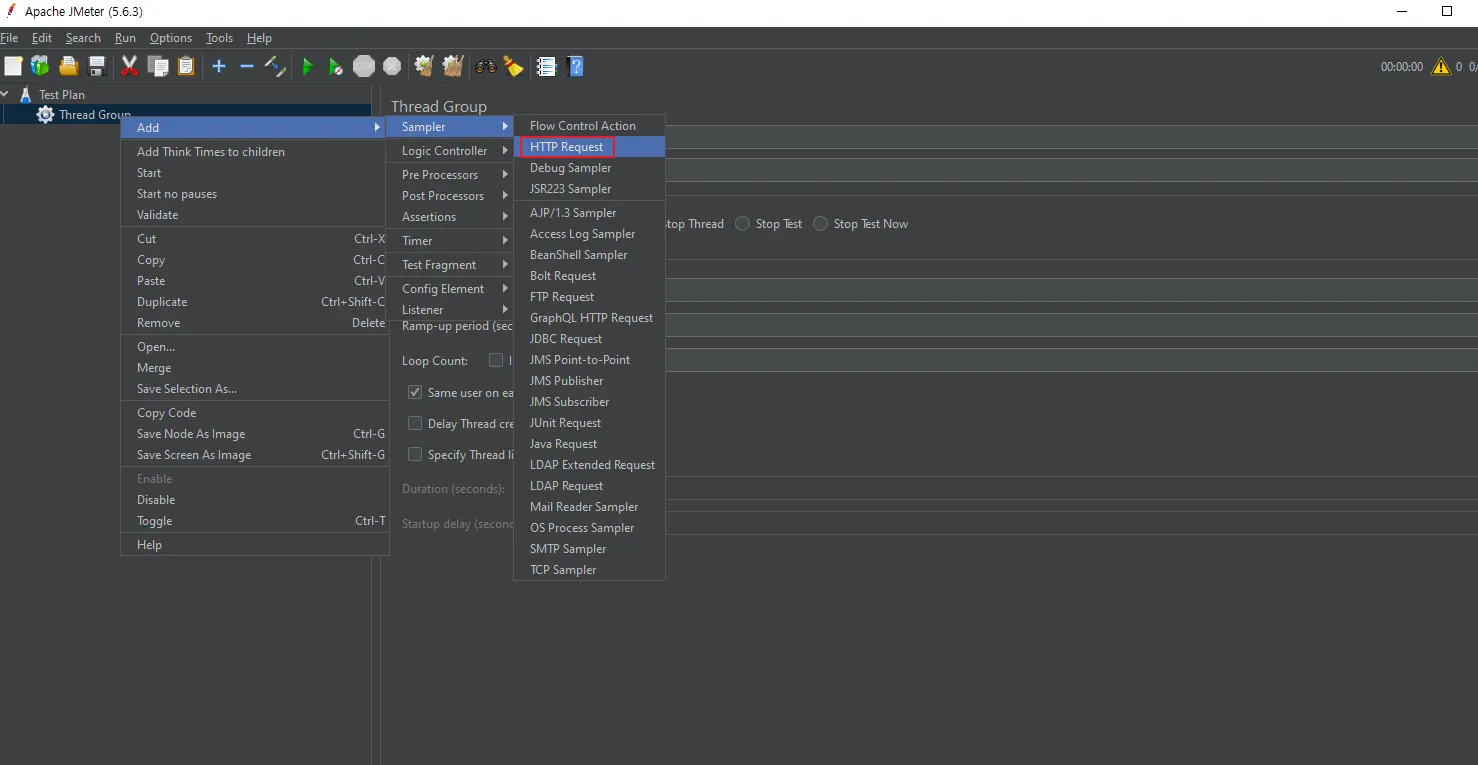Choose HTTP Request from the Sampler list

coord(590,147)
